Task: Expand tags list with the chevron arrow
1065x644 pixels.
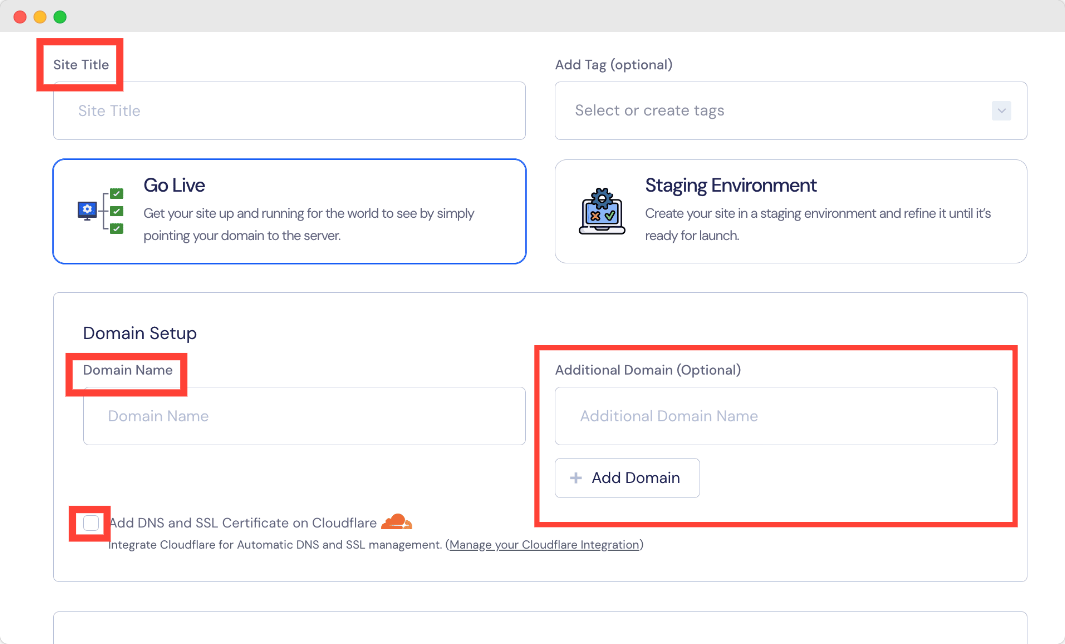Action: [1001, 111]
